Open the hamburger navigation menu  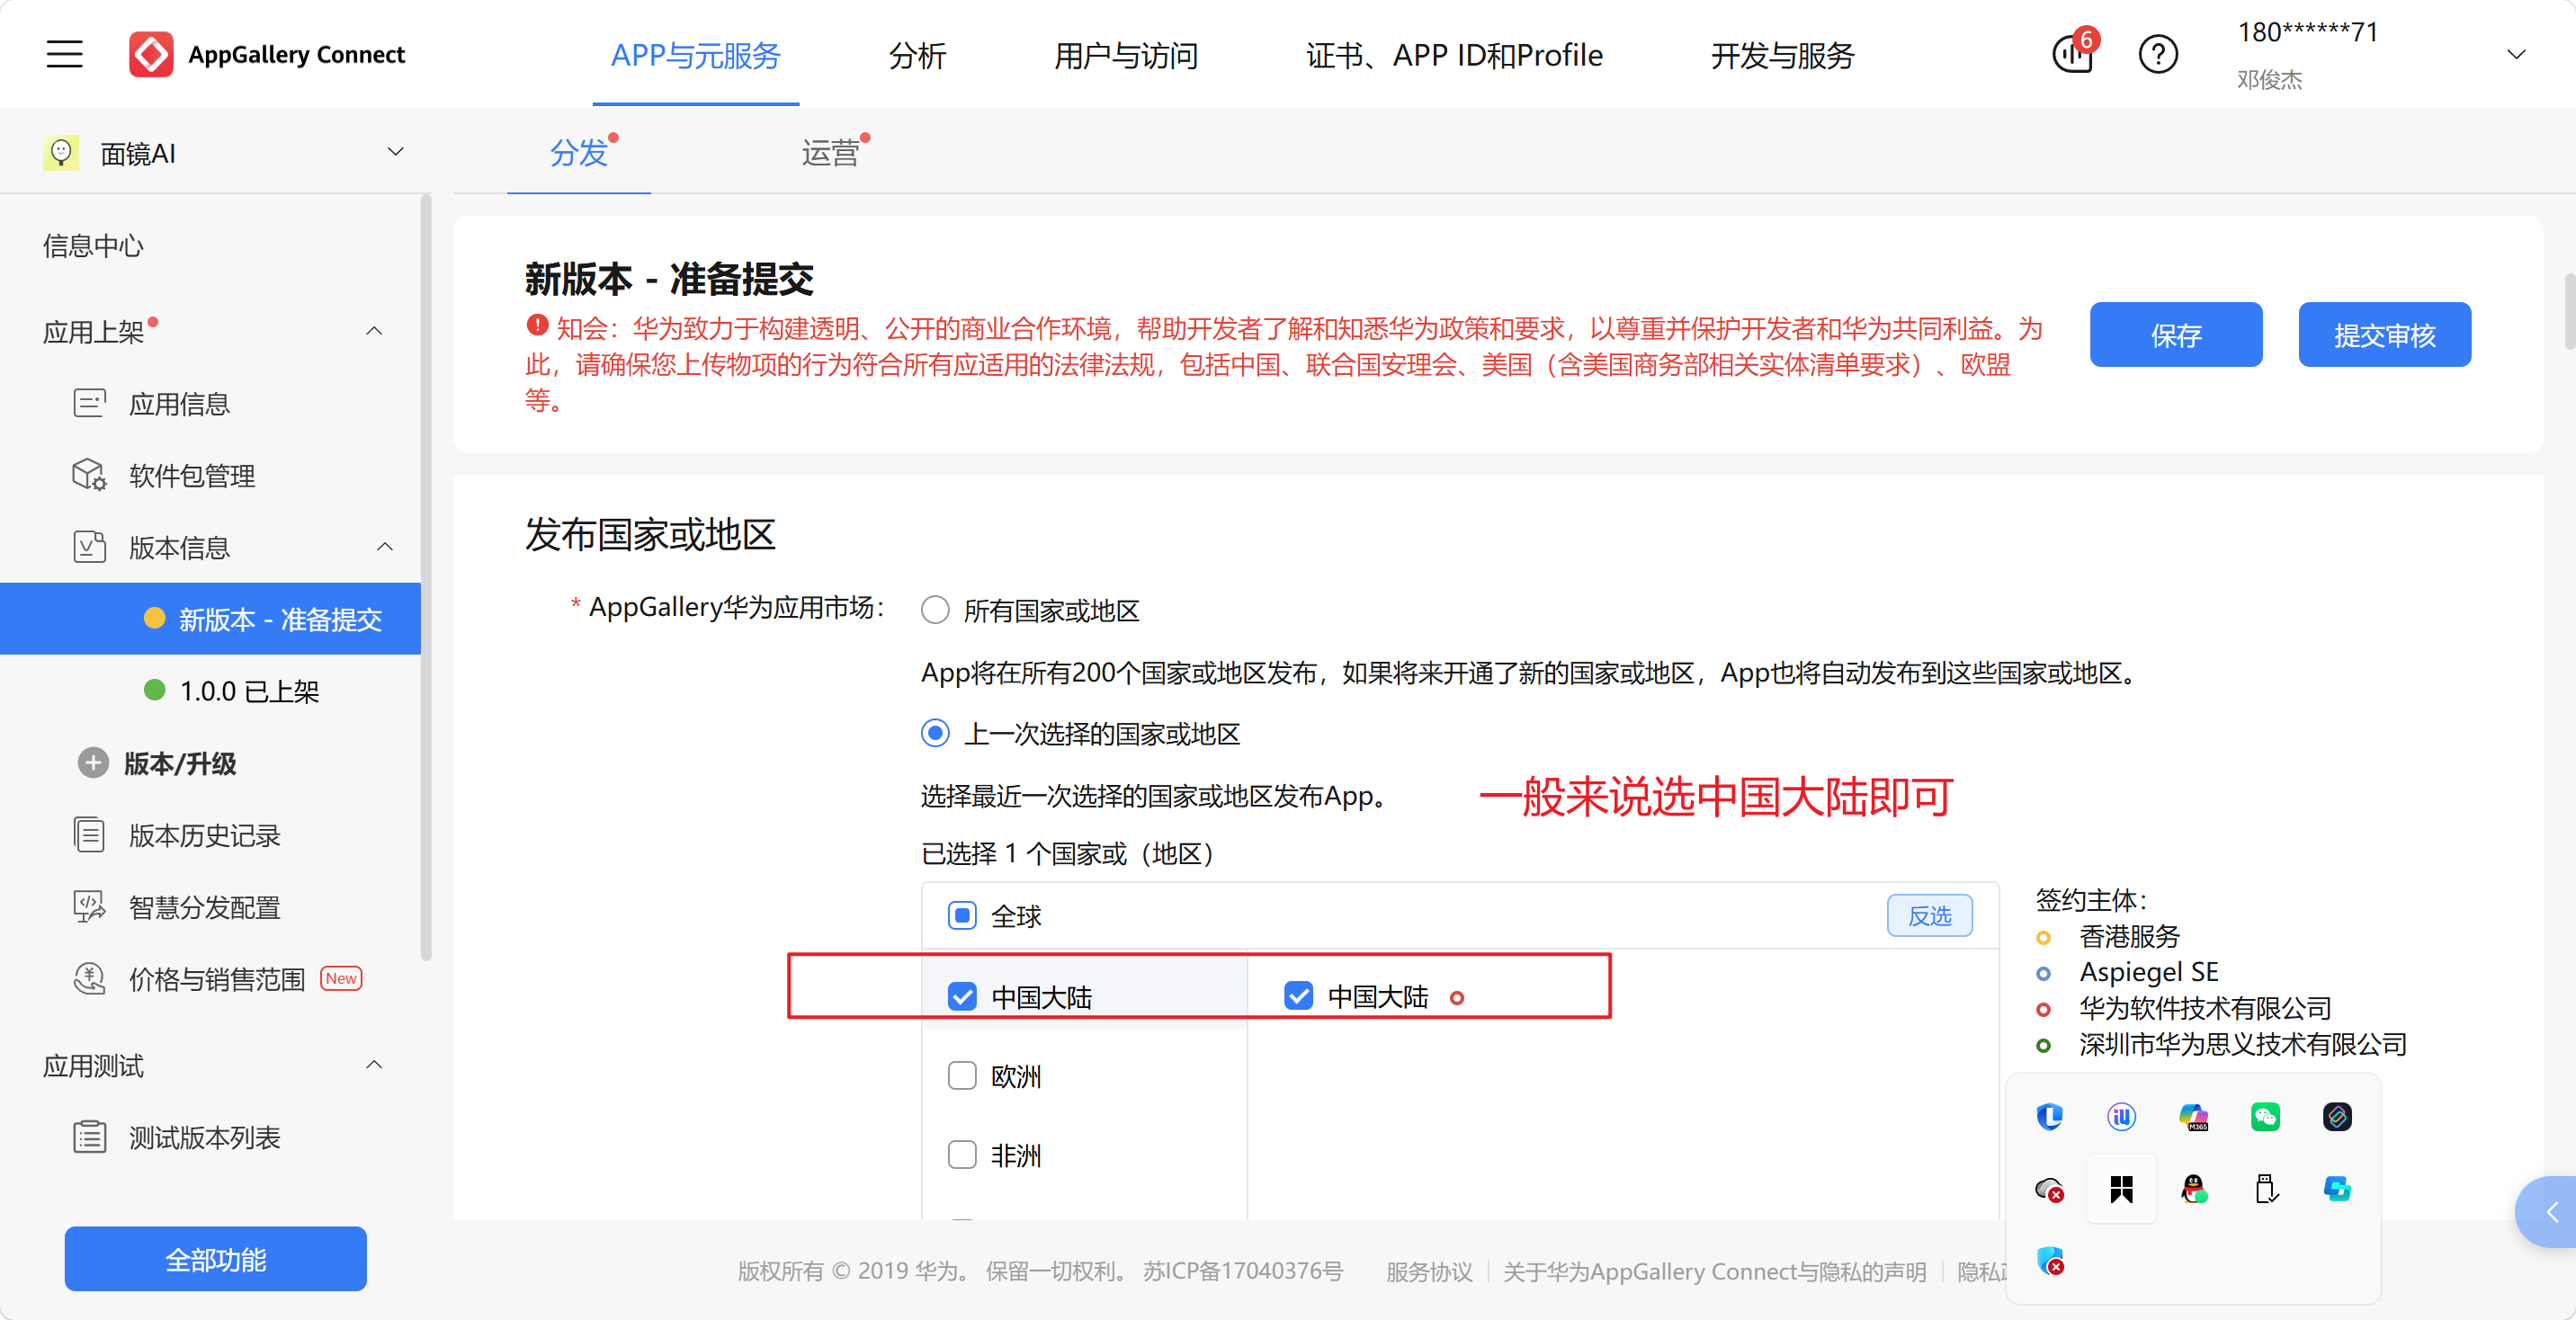point(64,54)
